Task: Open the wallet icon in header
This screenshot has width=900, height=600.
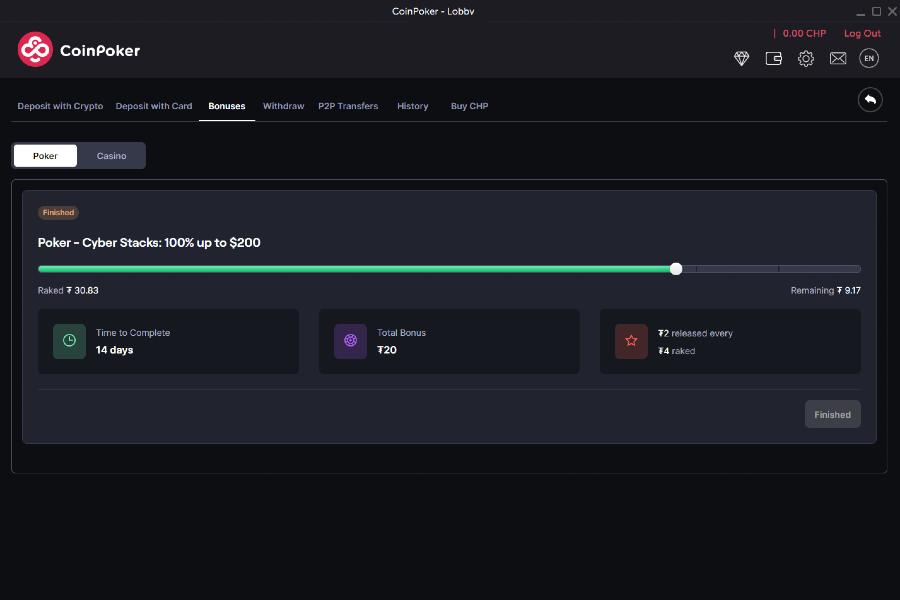Action: [773, 59]
